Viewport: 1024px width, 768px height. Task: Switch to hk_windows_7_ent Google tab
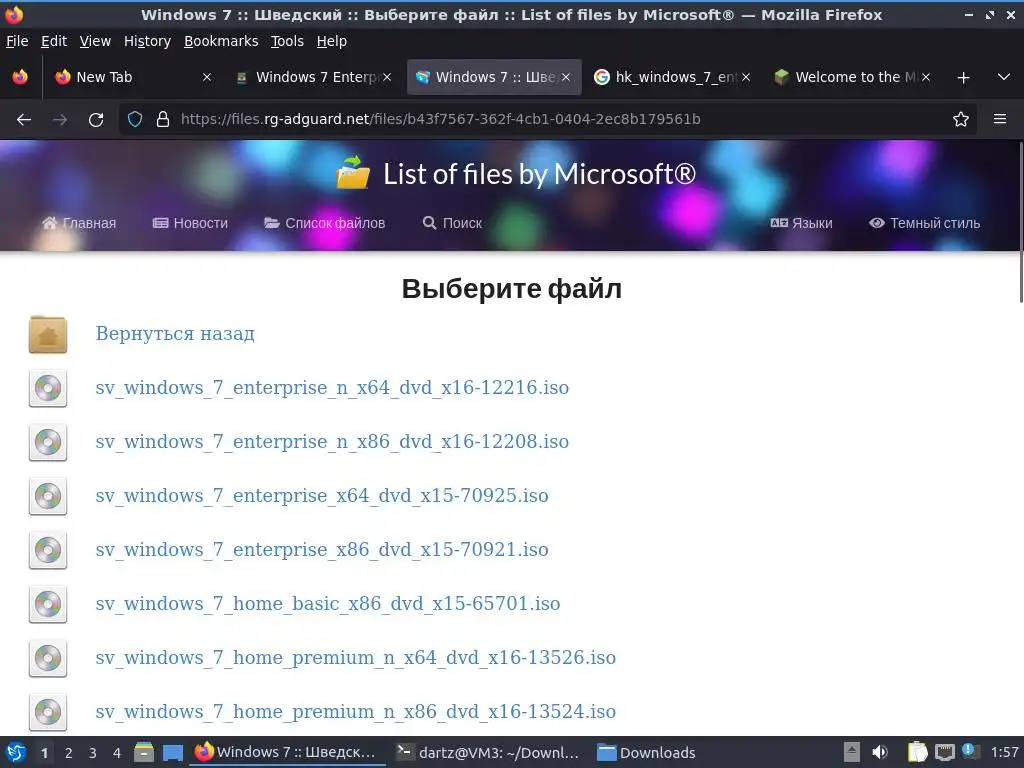point(672,77)
